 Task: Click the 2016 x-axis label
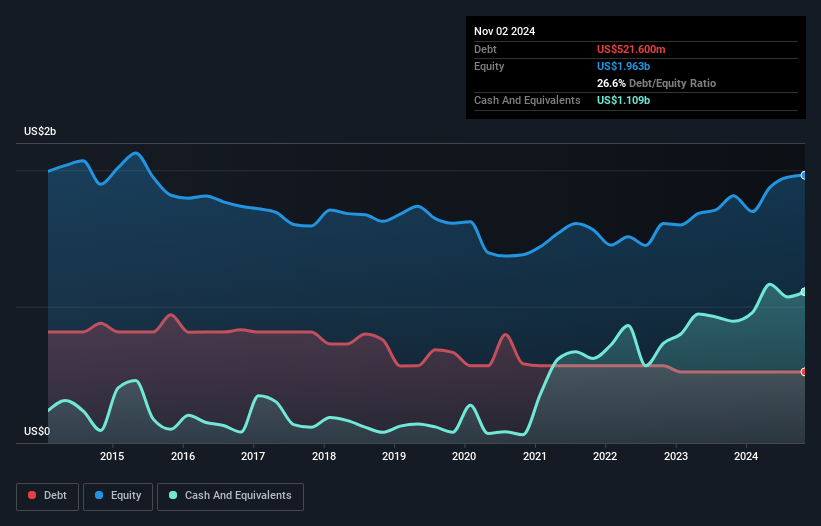(183, 456)
